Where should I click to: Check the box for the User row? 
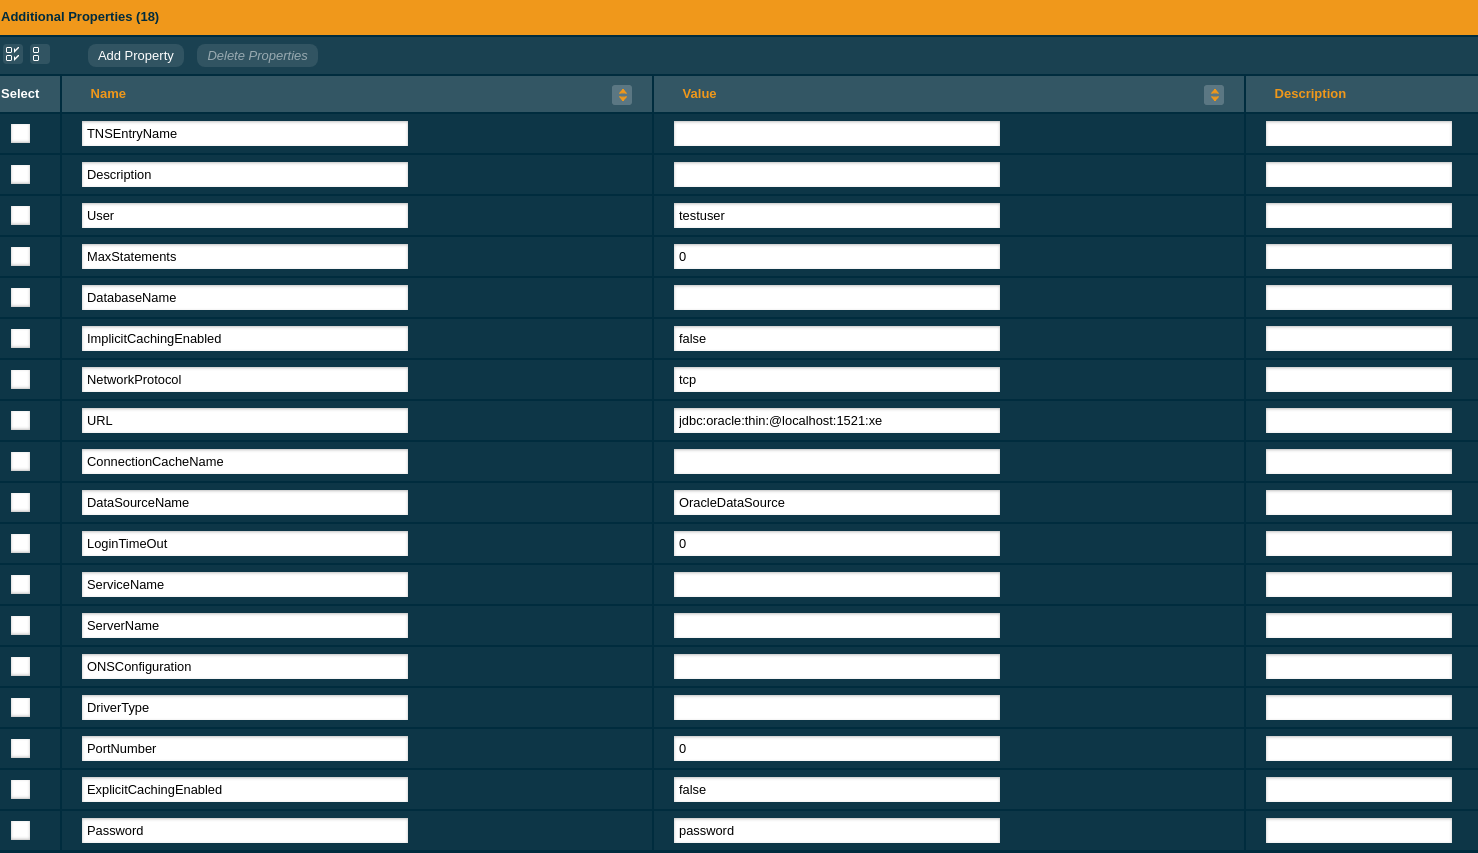coord(20,216)
